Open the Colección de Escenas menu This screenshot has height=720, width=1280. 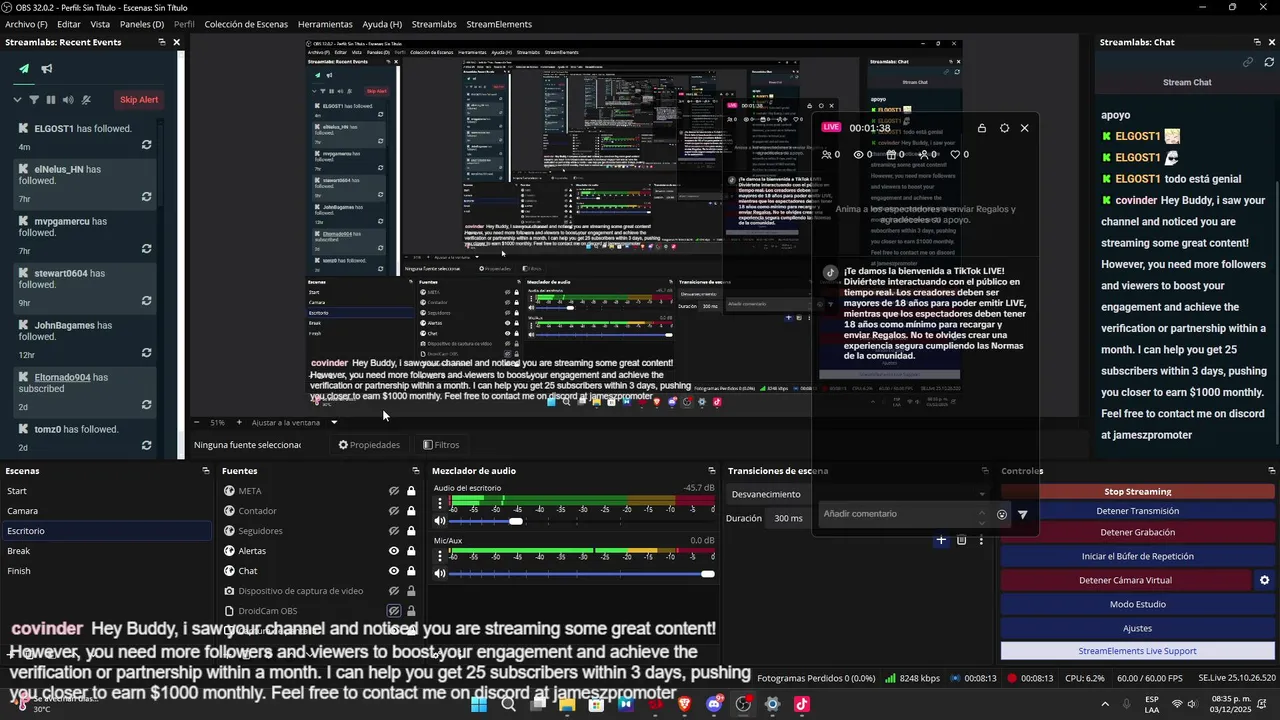(246, 24)
